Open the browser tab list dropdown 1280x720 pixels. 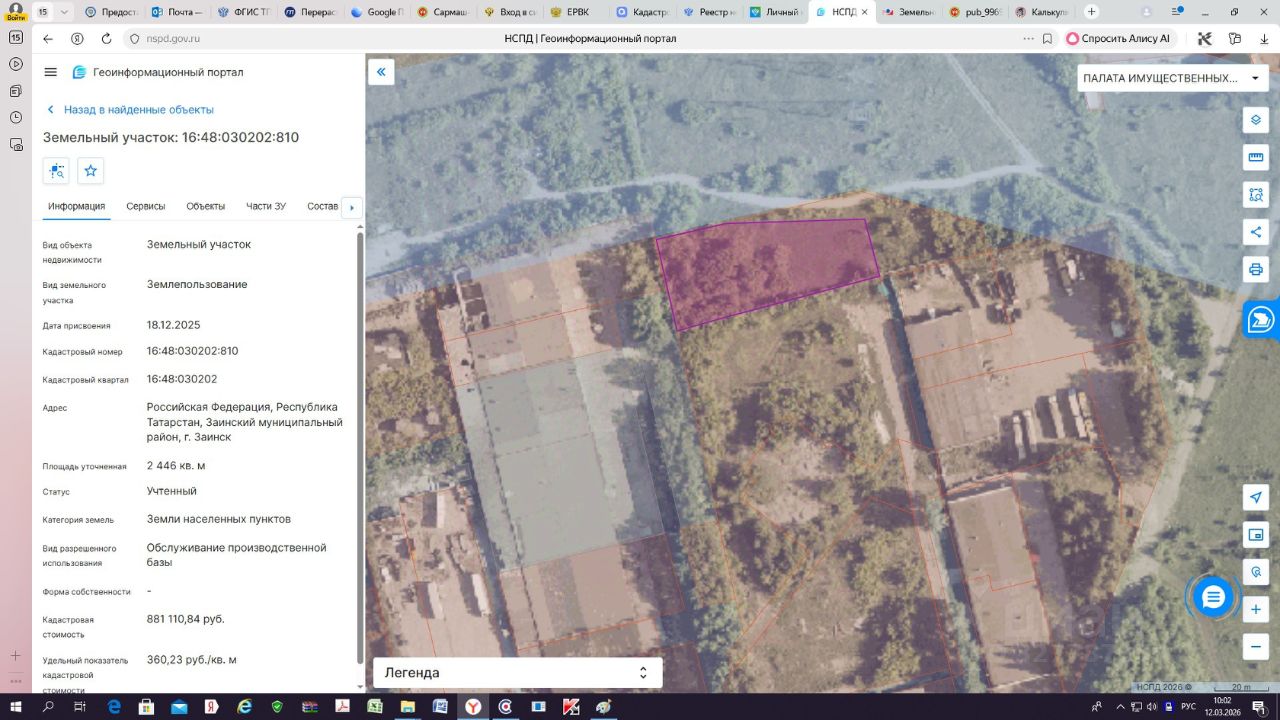click(x=65, y=12)
